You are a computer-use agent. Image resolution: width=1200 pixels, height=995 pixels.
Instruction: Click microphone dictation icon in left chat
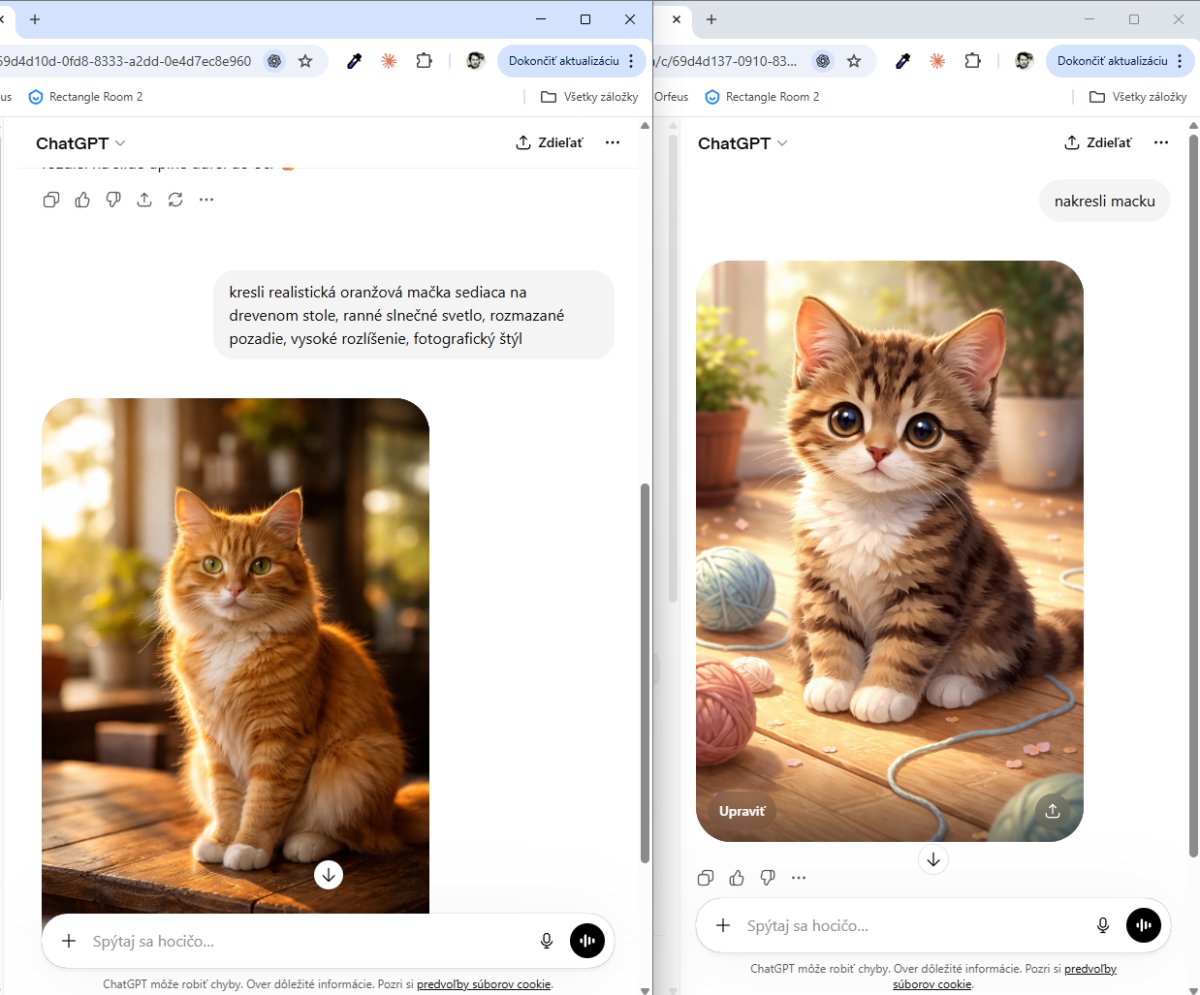pyautogui.click(x=546, y=941)
